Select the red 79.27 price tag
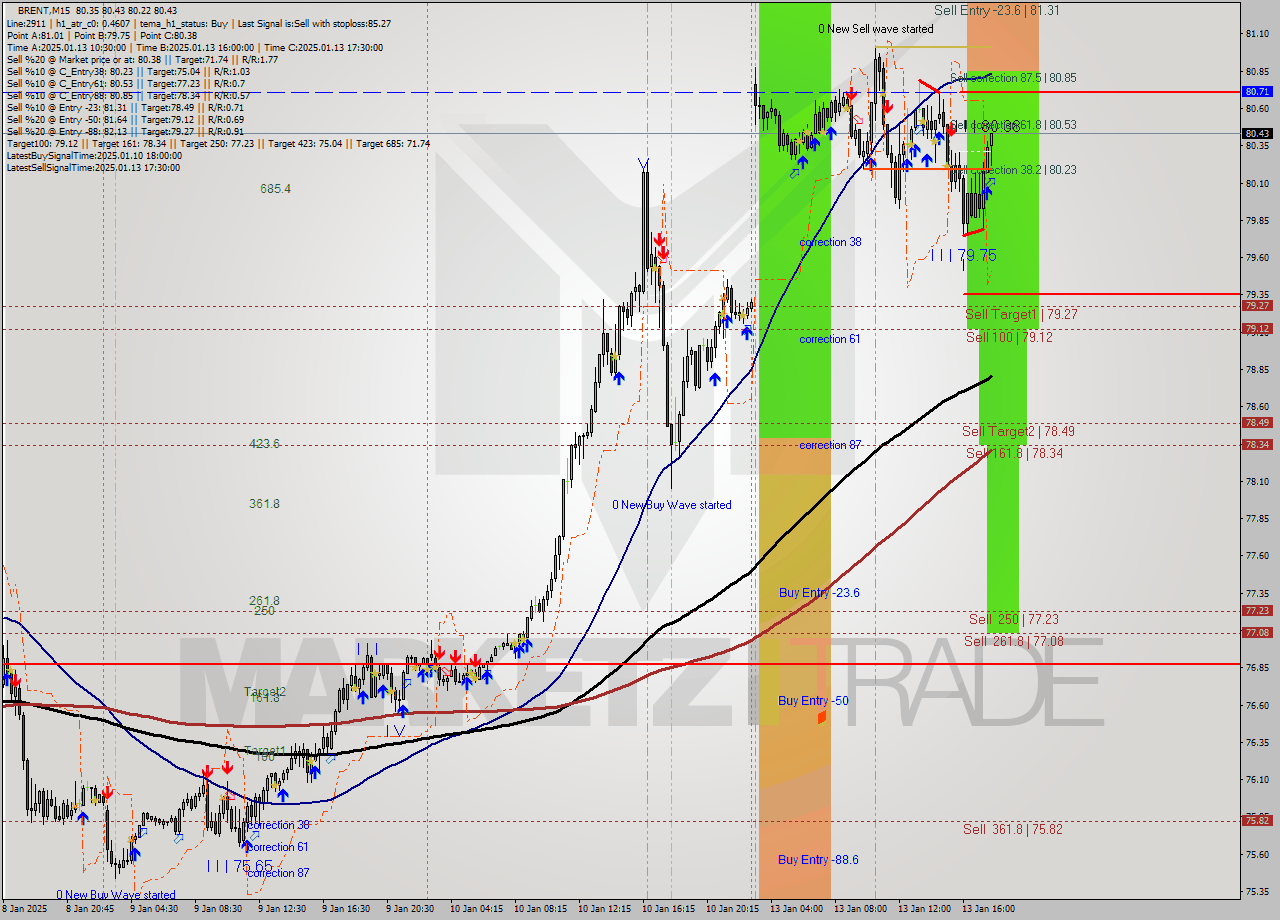 pyautogui.click(x=1257, y=305)
